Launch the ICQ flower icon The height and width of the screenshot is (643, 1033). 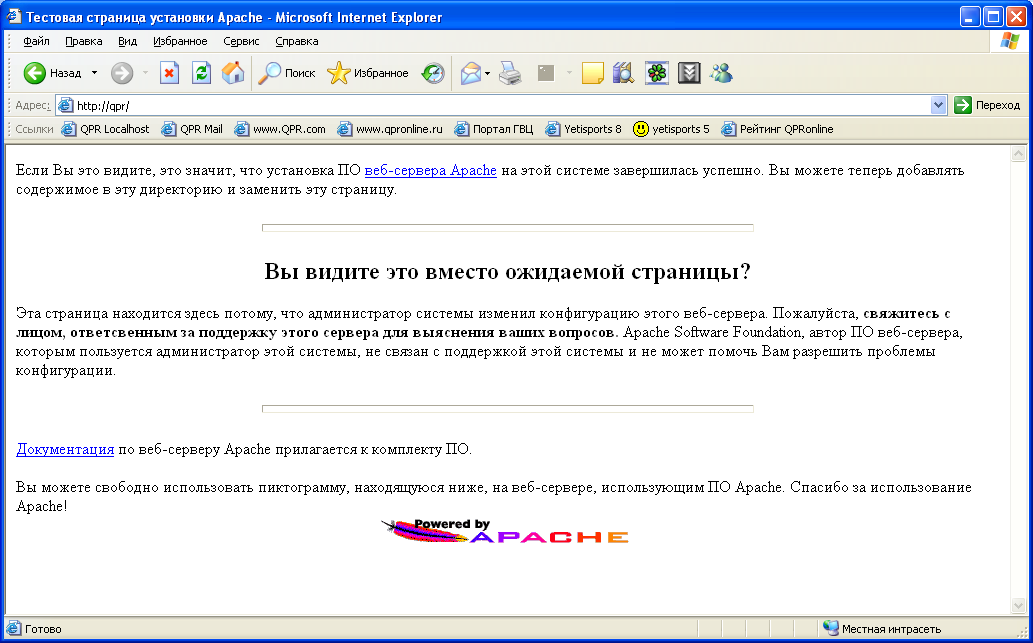point(657,73)
